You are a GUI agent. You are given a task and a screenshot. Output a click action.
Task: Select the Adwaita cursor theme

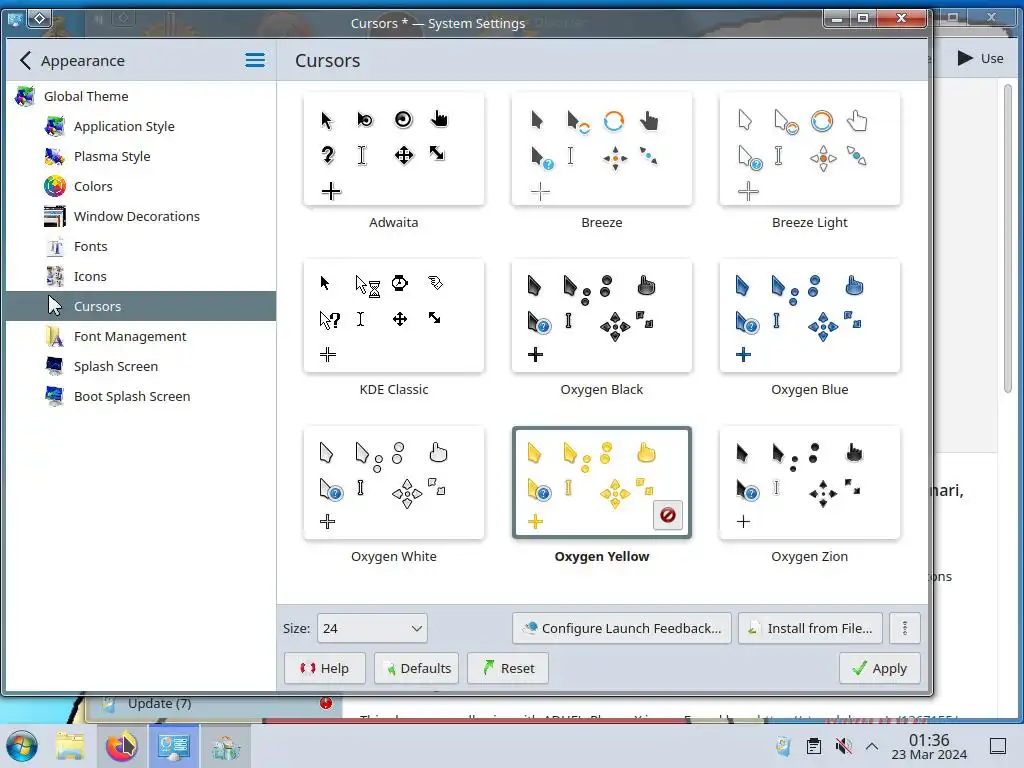pos(394,149)
